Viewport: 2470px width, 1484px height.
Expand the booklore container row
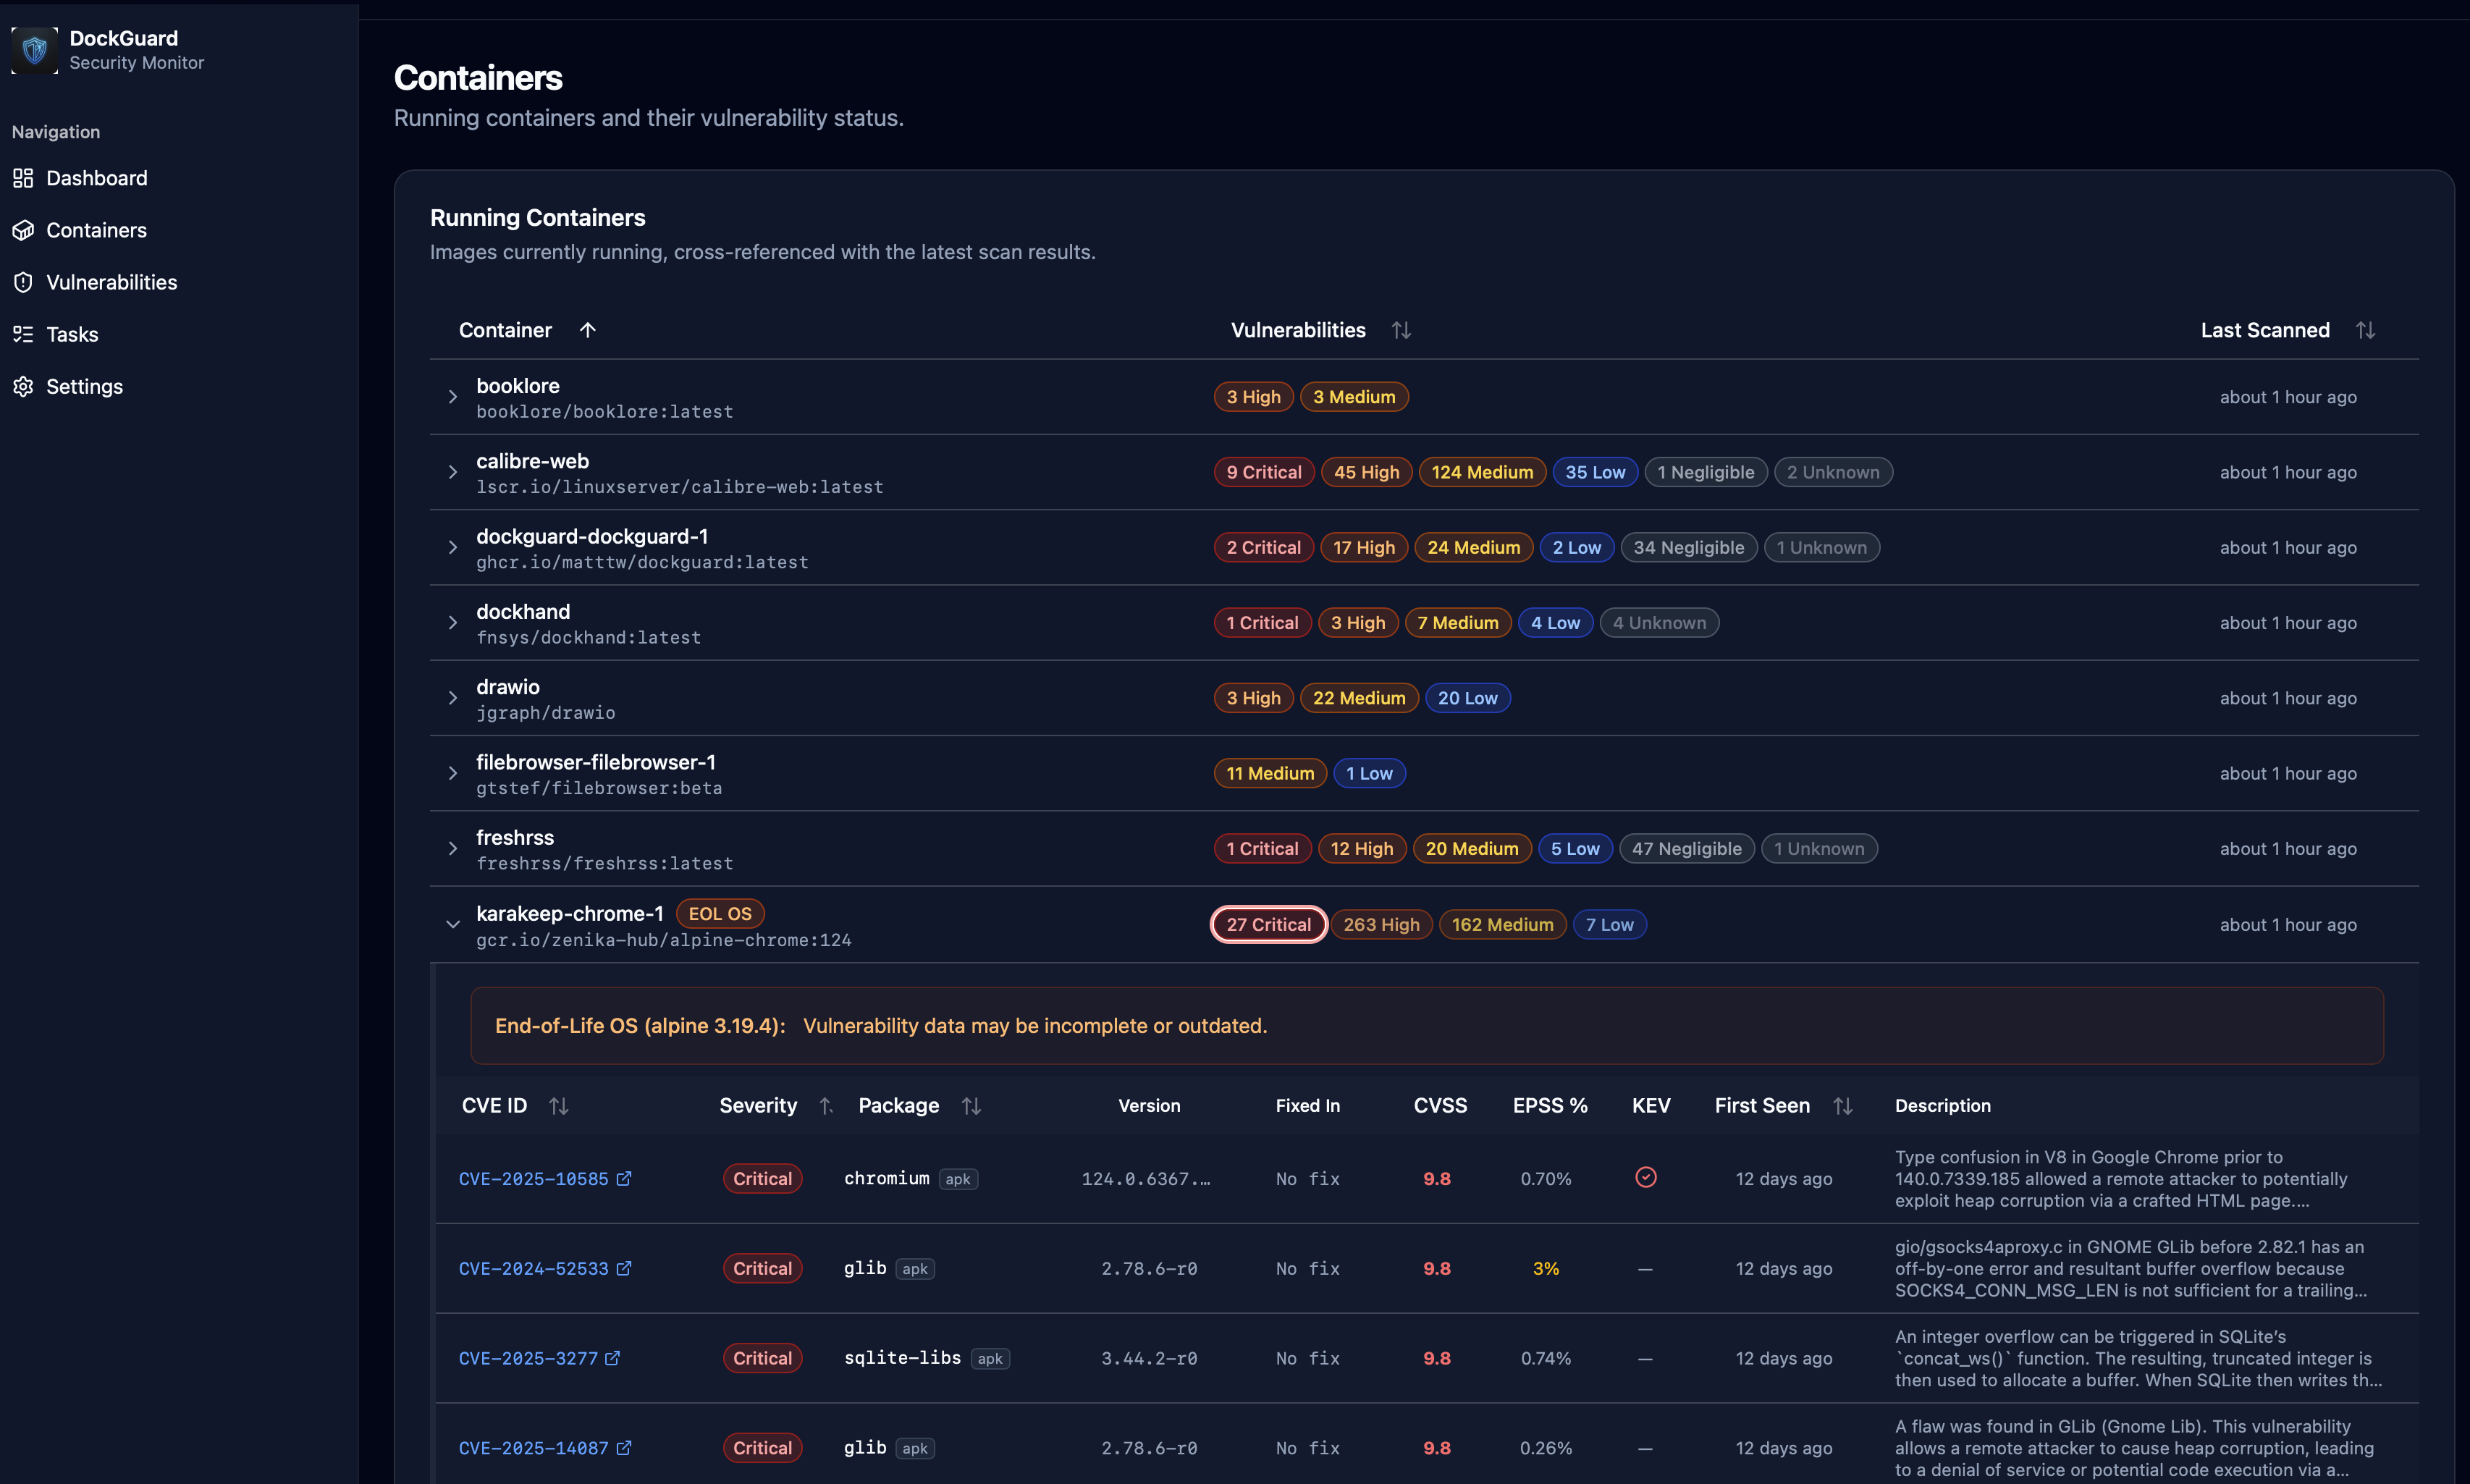tap(453, 397)
